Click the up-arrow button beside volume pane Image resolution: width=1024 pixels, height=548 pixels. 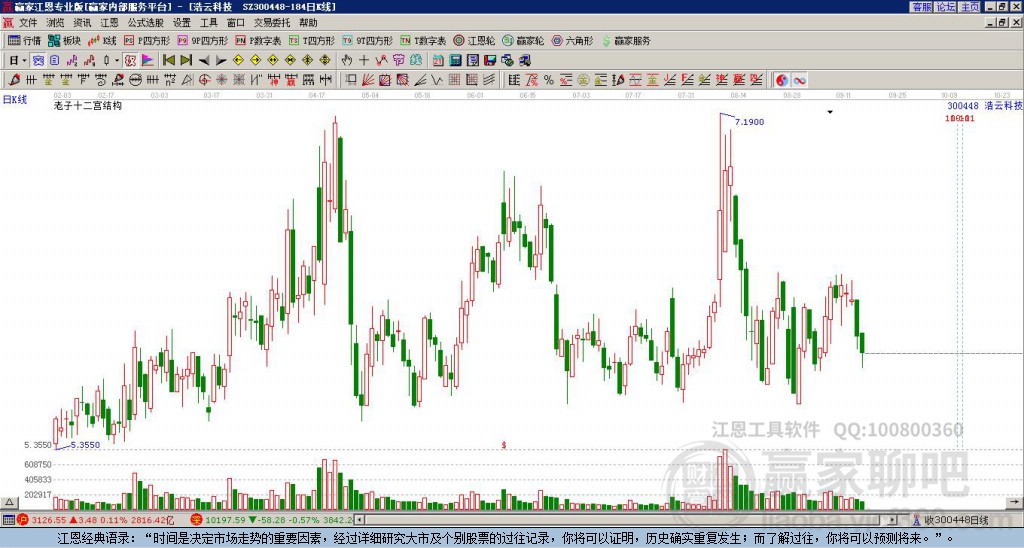(x=9, y=502)
